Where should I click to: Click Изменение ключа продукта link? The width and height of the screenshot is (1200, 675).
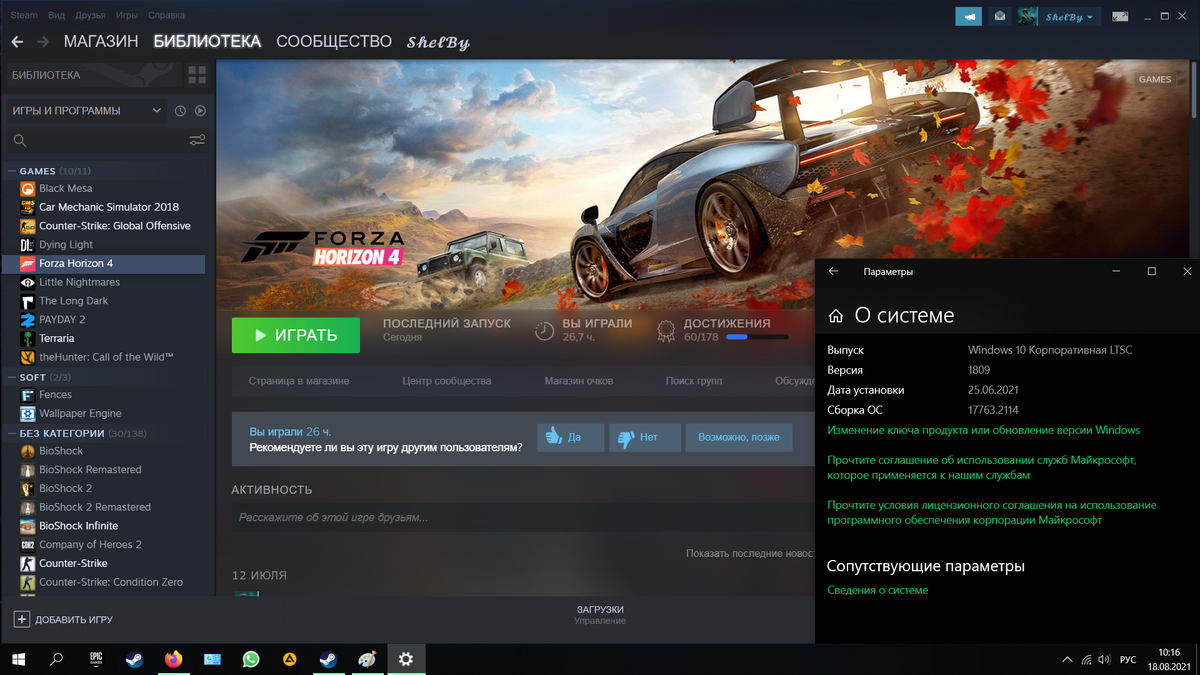984,430
